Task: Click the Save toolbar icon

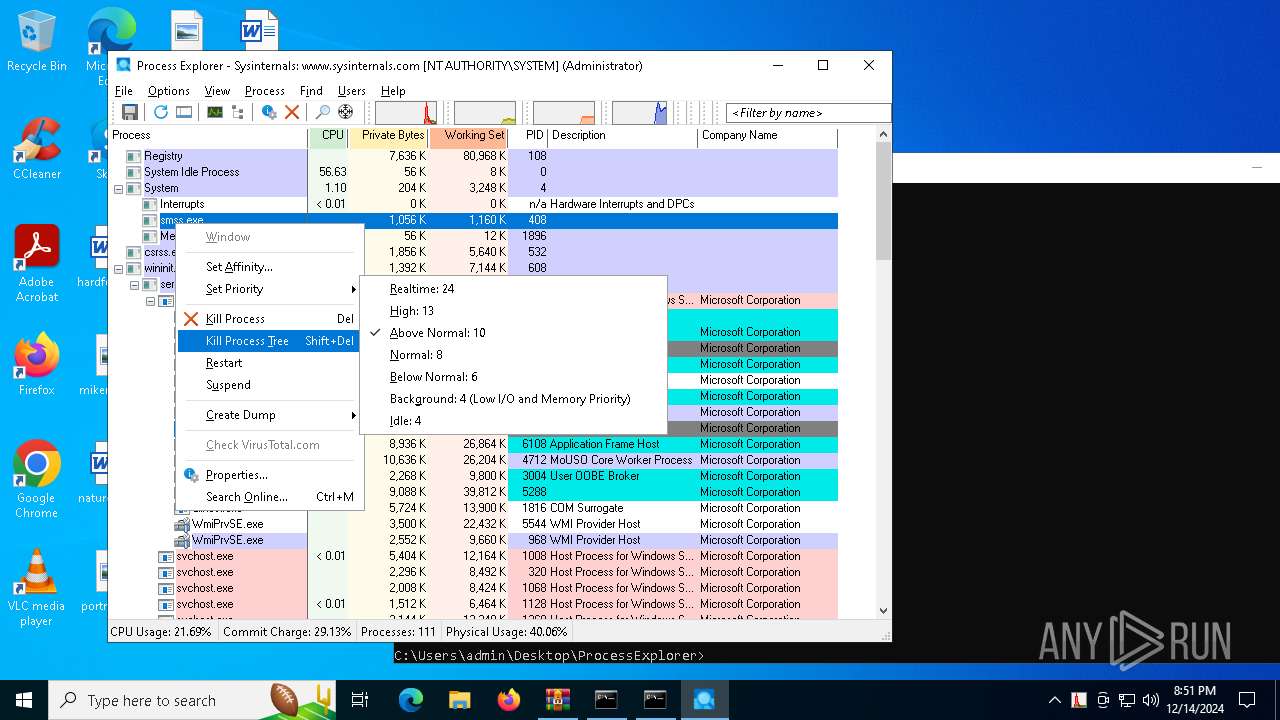Action: click(129, 112)
